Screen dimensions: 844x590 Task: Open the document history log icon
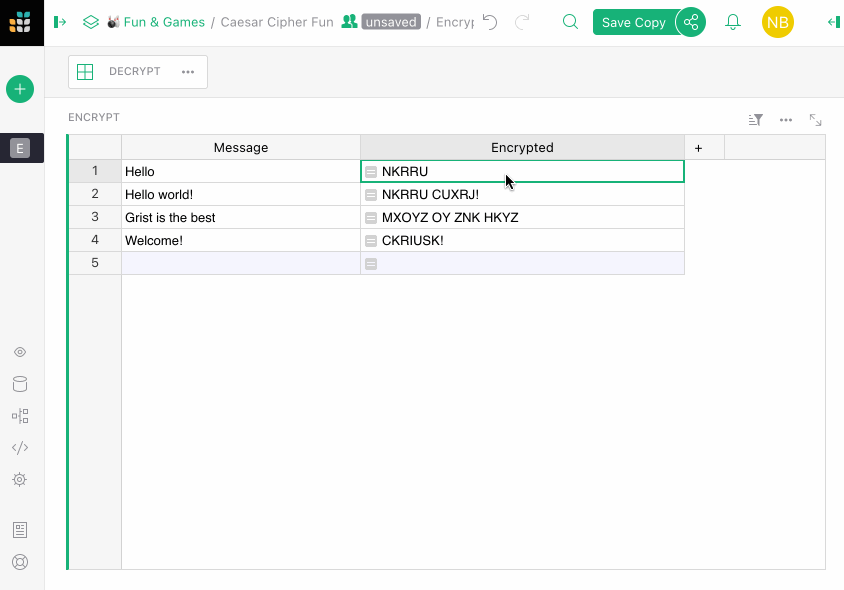point(20,529)
